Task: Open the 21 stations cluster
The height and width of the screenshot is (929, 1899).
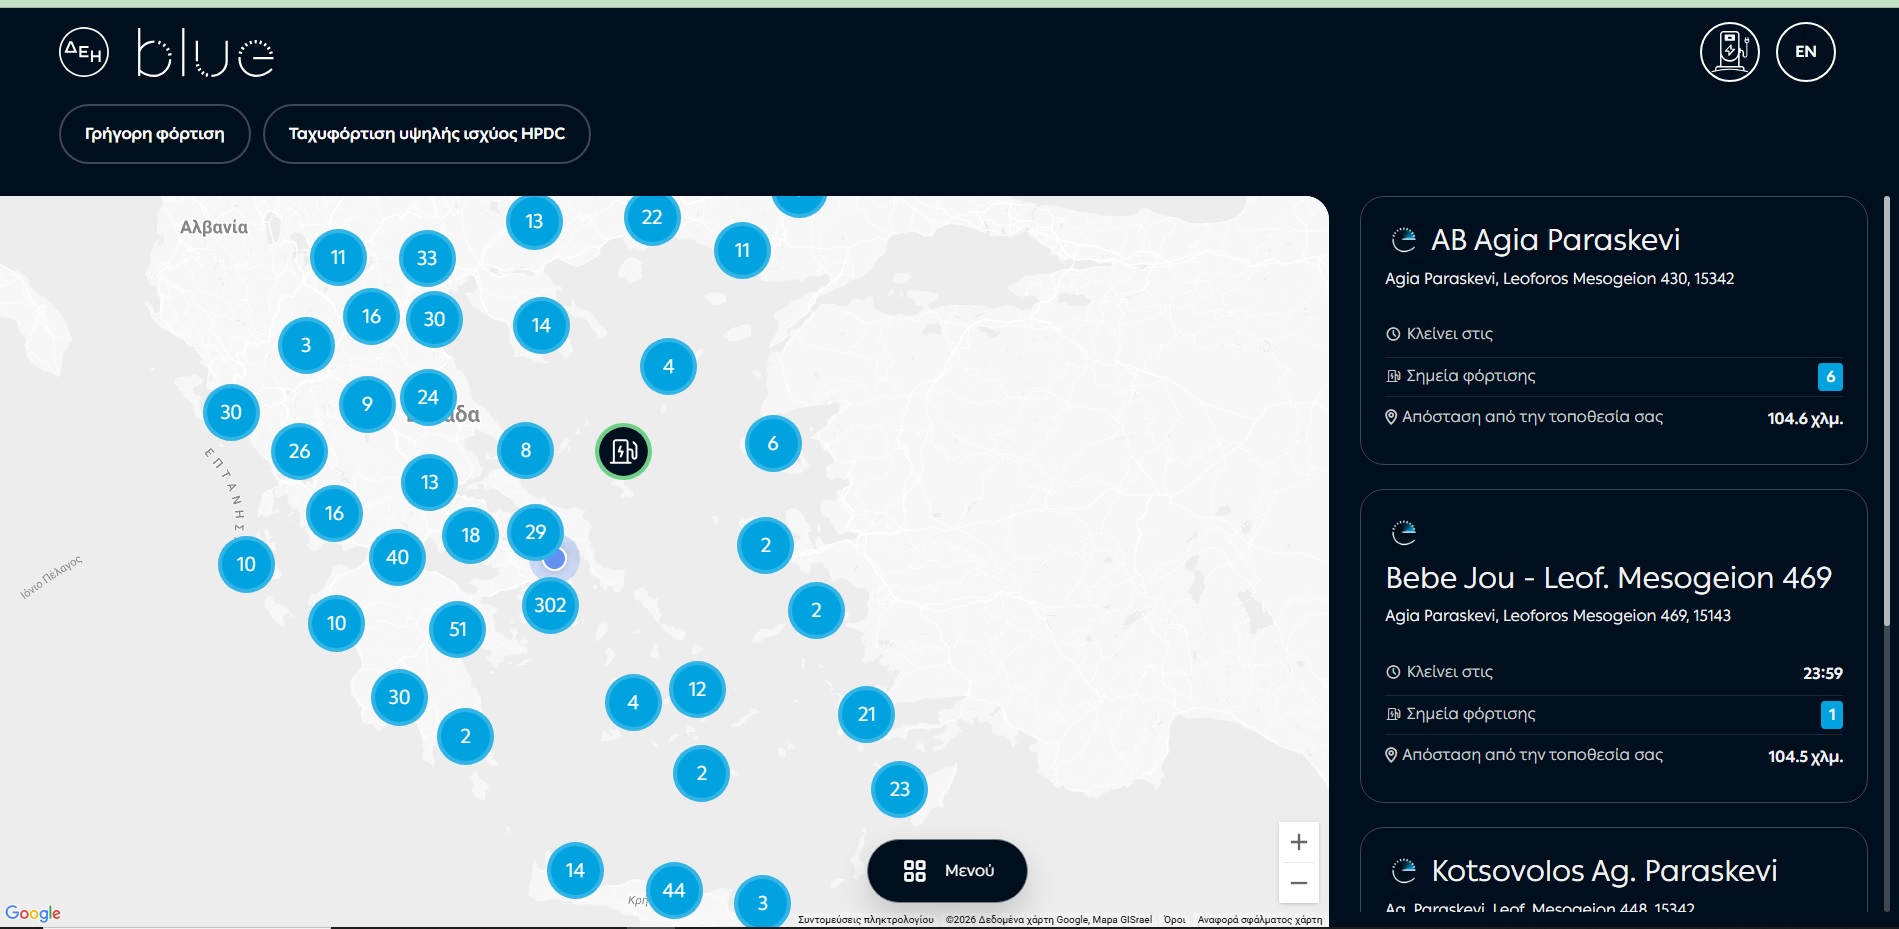Action: tap(867, 714)
